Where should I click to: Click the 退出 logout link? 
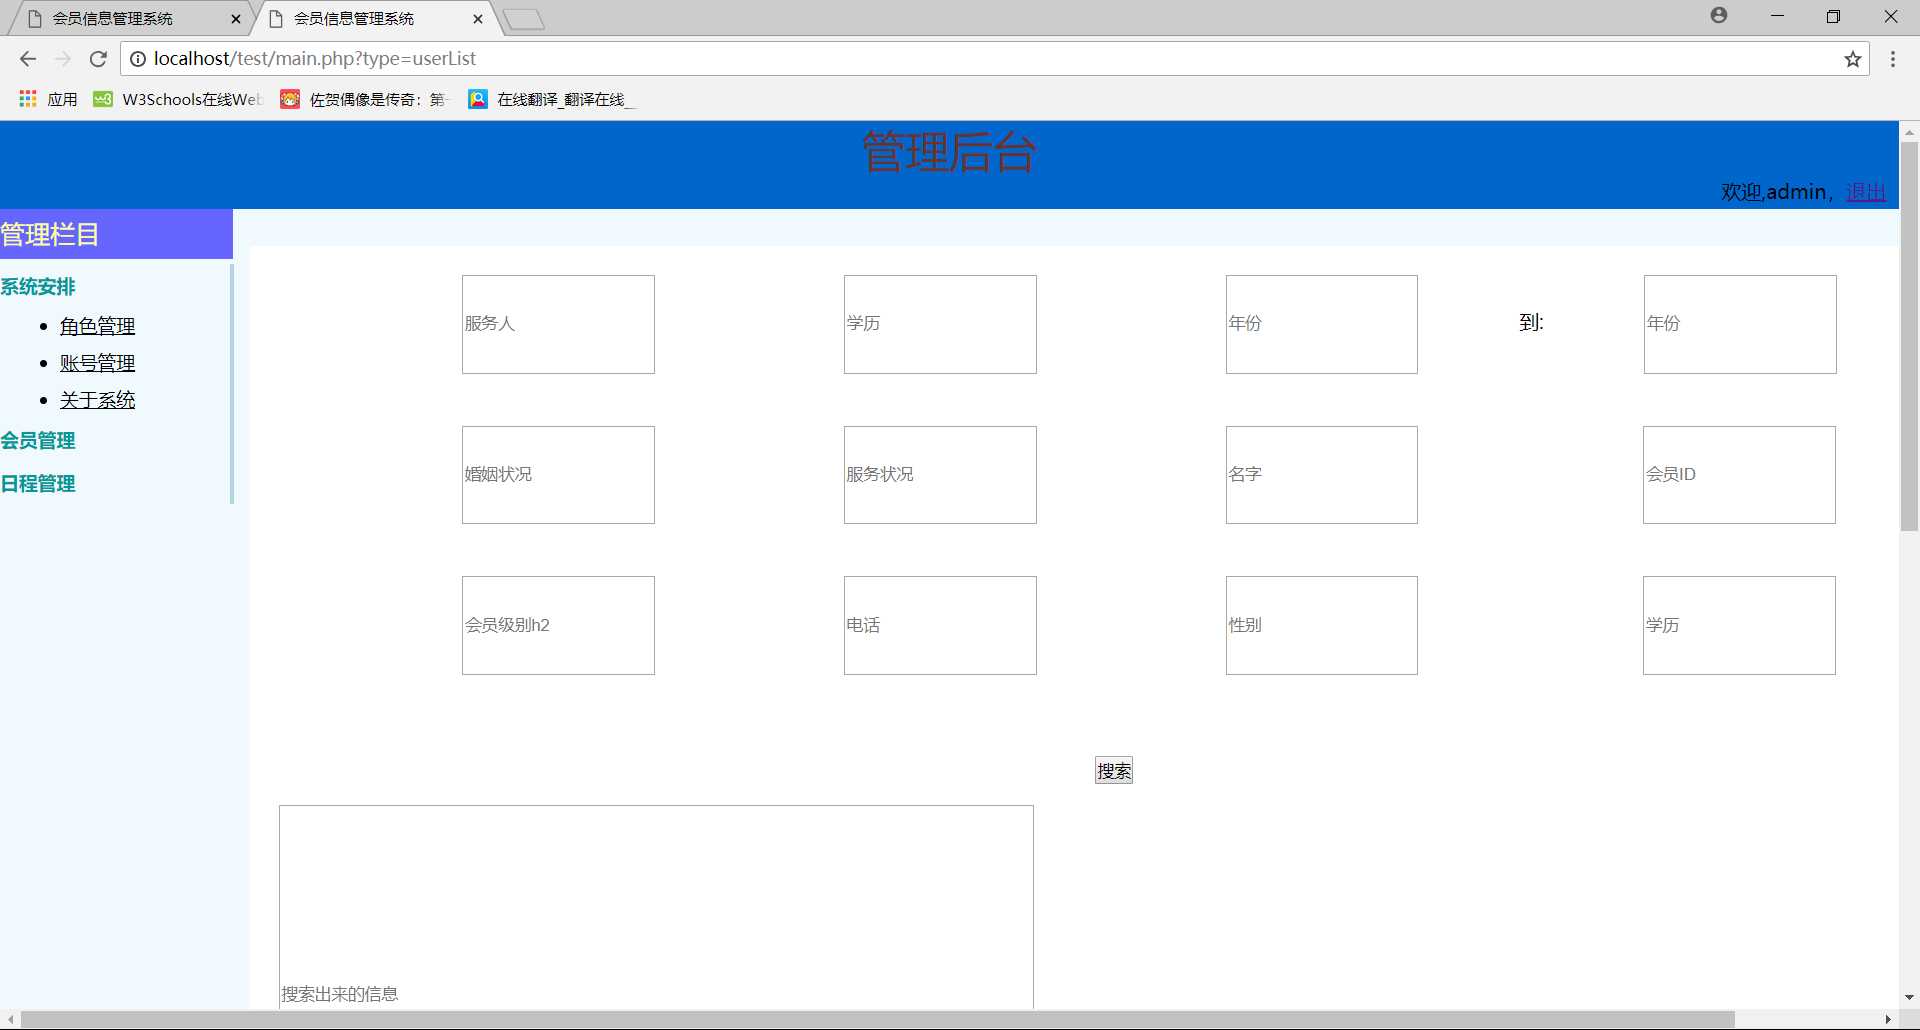pos(1866,192)
